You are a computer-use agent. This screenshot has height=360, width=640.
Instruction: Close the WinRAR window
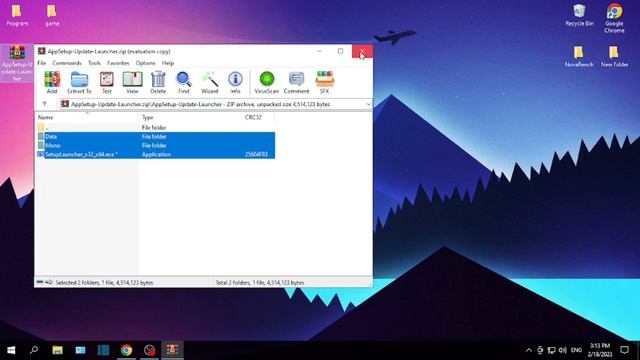pos(362,51)
